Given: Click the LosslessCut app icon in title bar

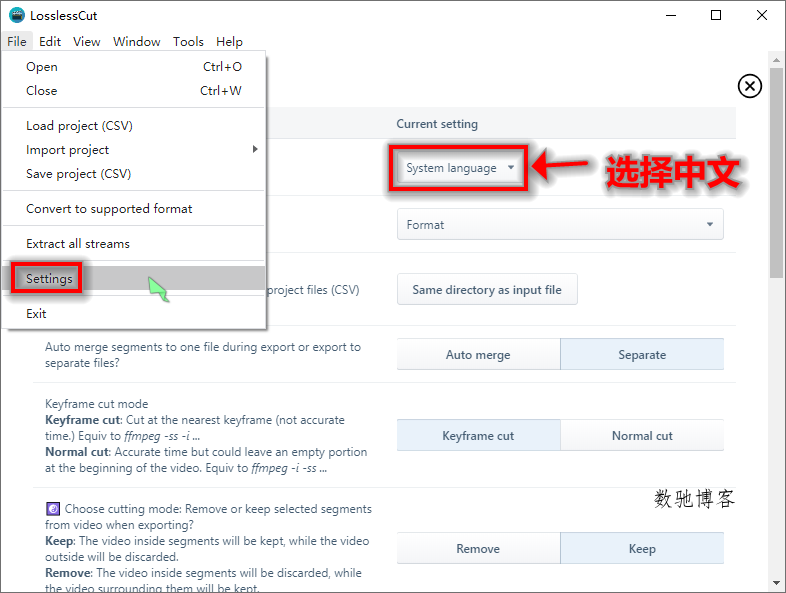Looking at the screenshot, I should (x=17, y=15).
